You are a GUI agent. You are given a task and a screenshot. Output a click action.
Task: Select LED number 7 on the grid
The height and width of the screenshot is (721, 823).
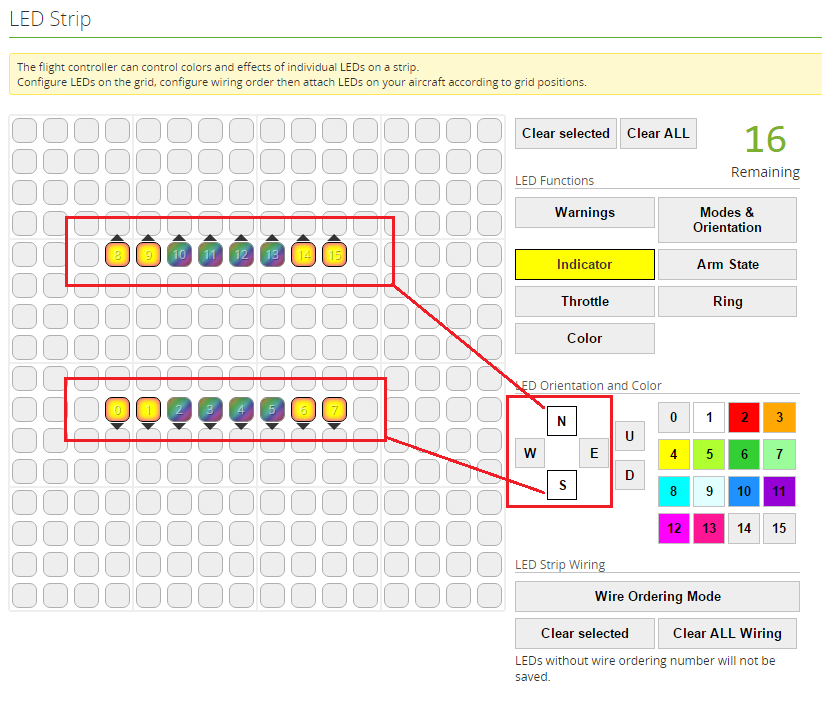pos(334,409)
